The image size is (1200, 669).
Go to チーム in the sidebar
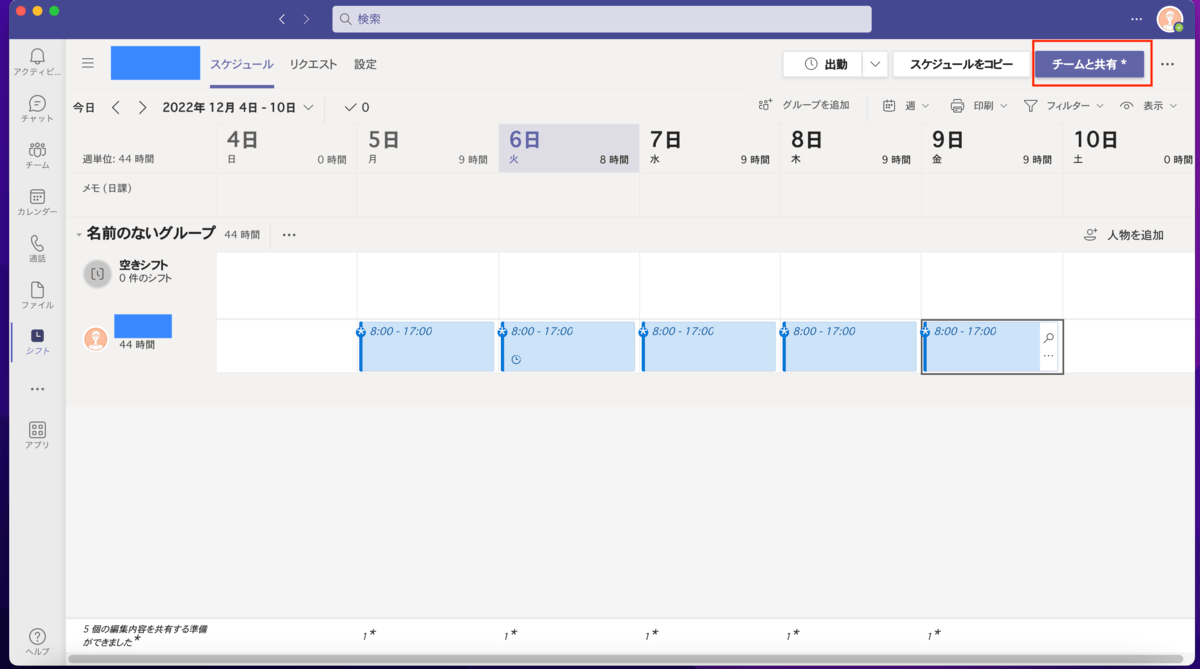tap(37, 155)
